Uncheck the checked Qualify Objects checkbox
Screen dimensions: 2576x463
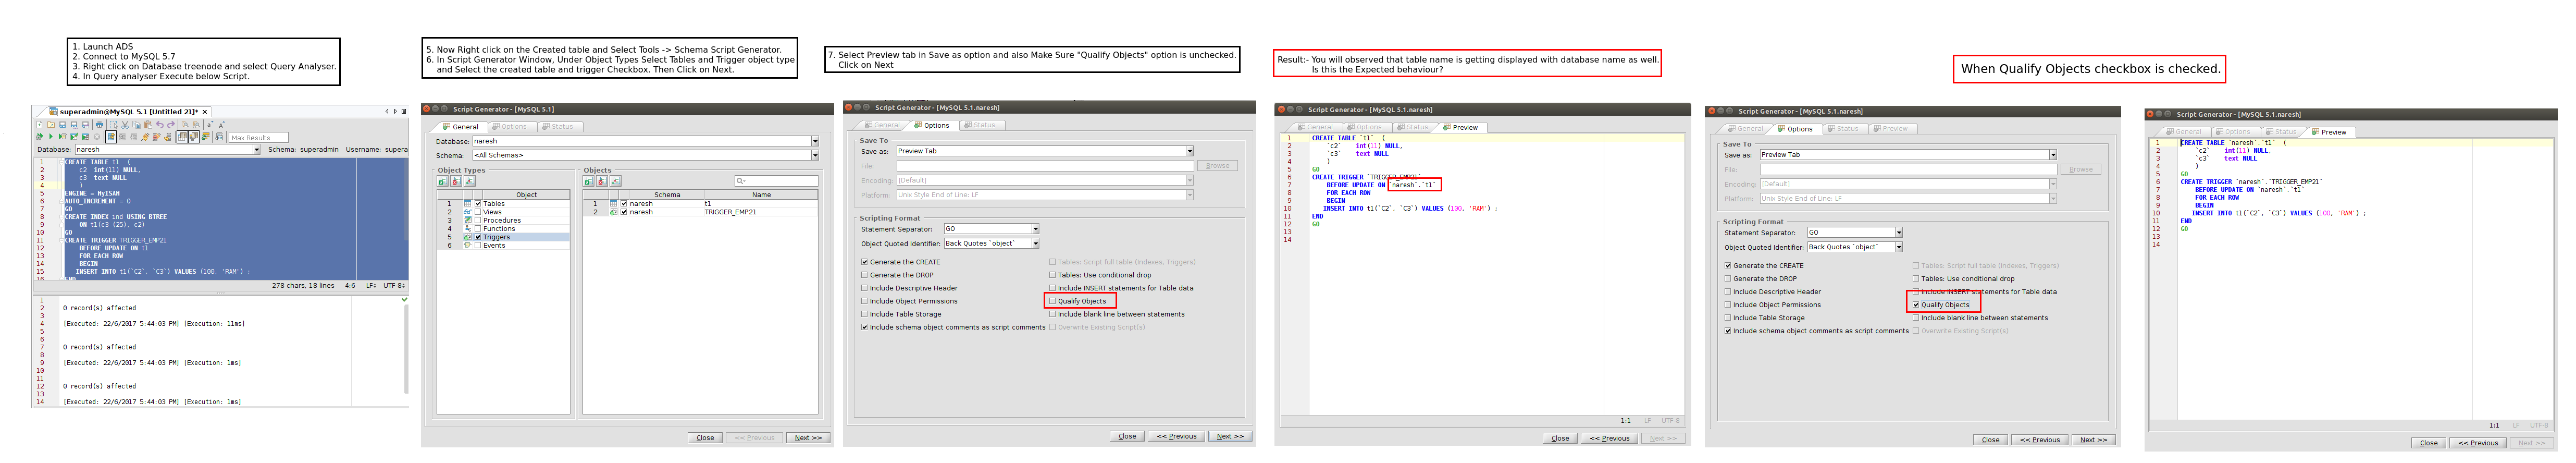1915,305
